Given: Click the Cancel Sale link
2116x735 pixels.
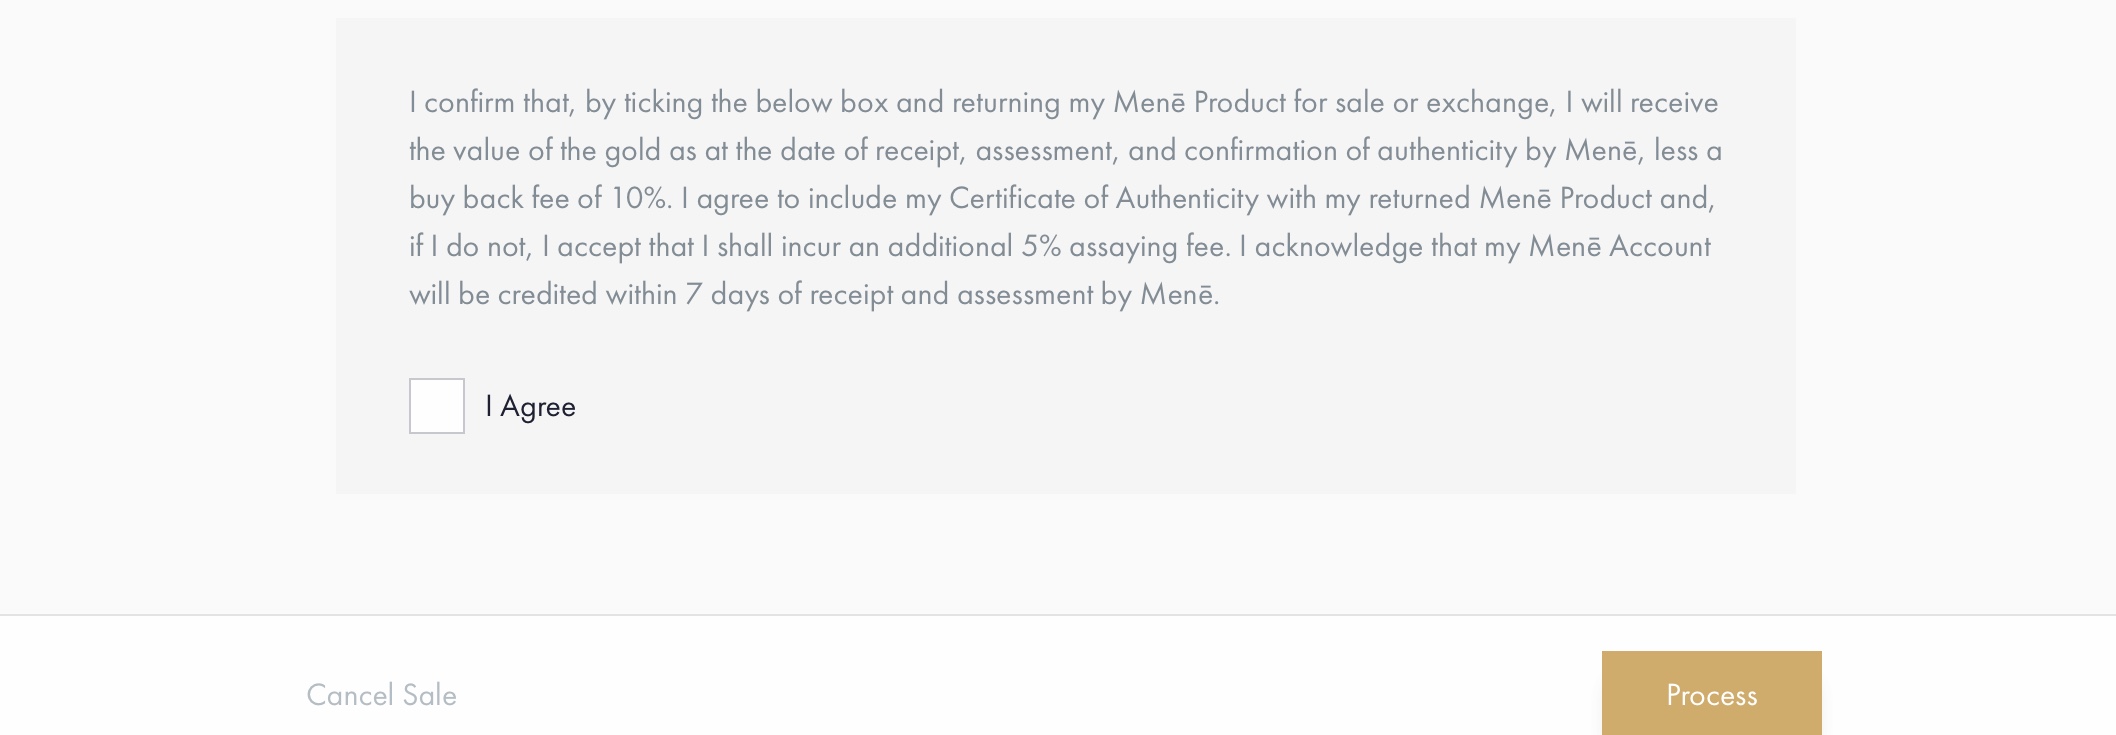Looking at the screenshot, I should (381, 695).
